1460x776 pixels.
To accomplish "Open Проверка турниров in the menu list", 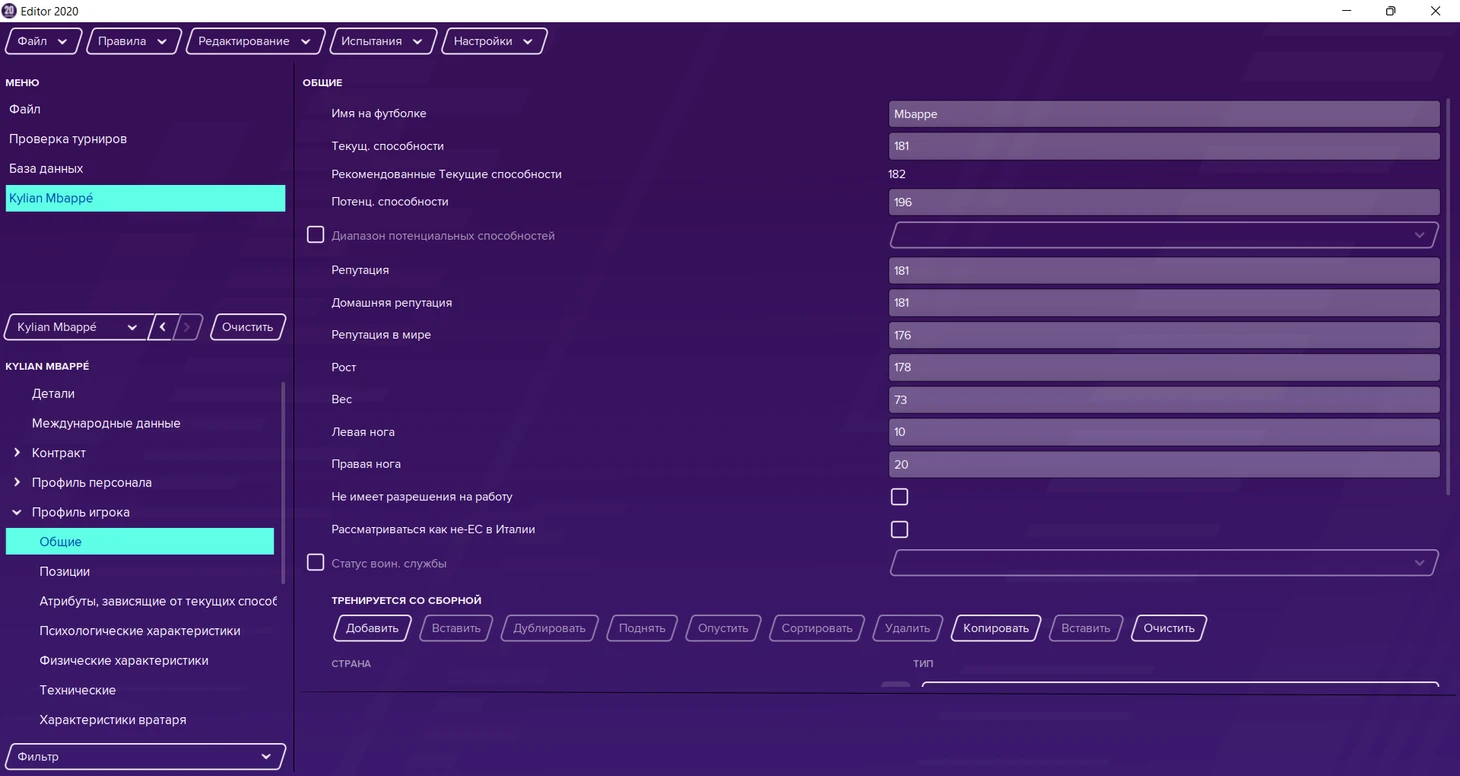I will point(145,139).
